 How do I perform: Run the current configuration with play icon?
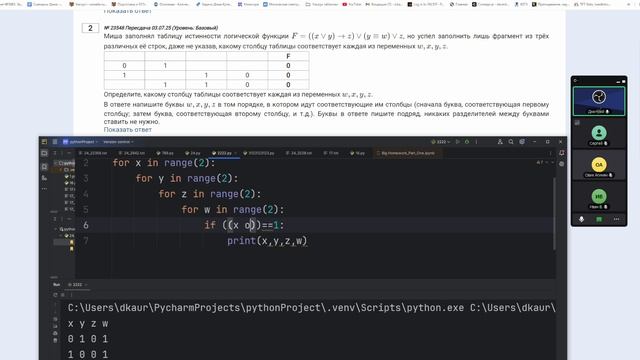point(458,142)
